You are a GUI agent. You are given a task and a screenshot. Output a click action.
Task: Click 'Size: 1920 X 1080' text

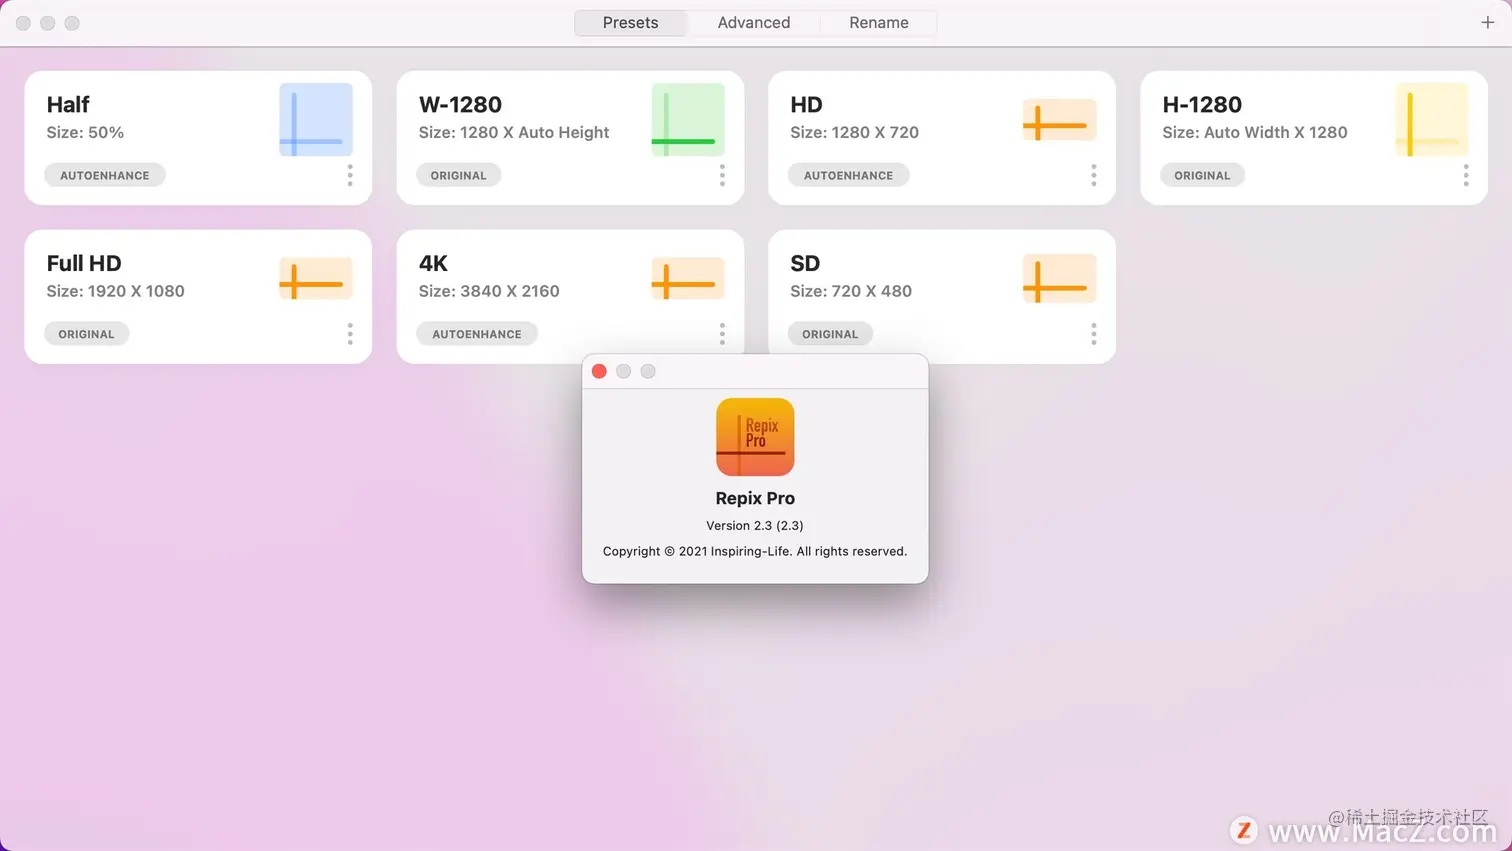coord(115,291)
